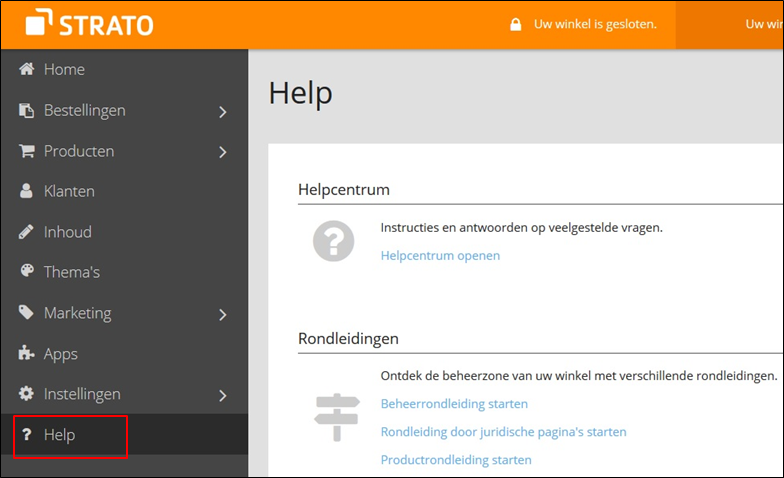Image resolution: width=784 pixels, height=478 pixels.
Task: Click the large question mark Helpcentrum icon
Action: coord(334,241)
